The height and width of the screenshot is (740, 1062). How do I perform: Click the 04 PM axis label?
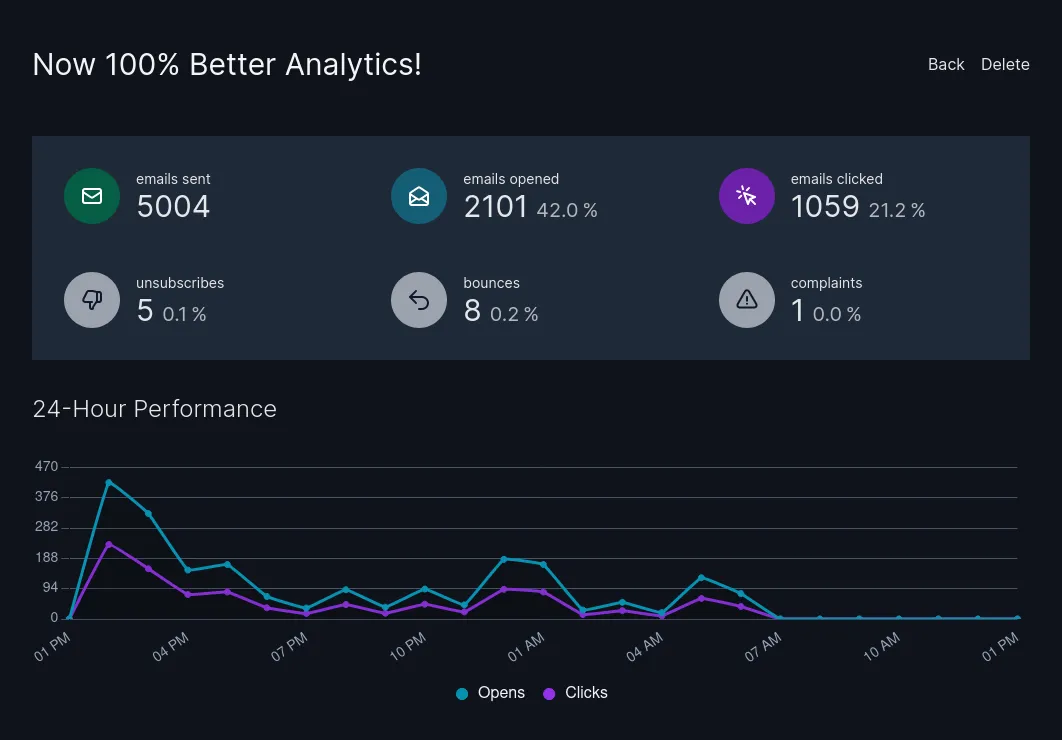click(x=170, y=646)
